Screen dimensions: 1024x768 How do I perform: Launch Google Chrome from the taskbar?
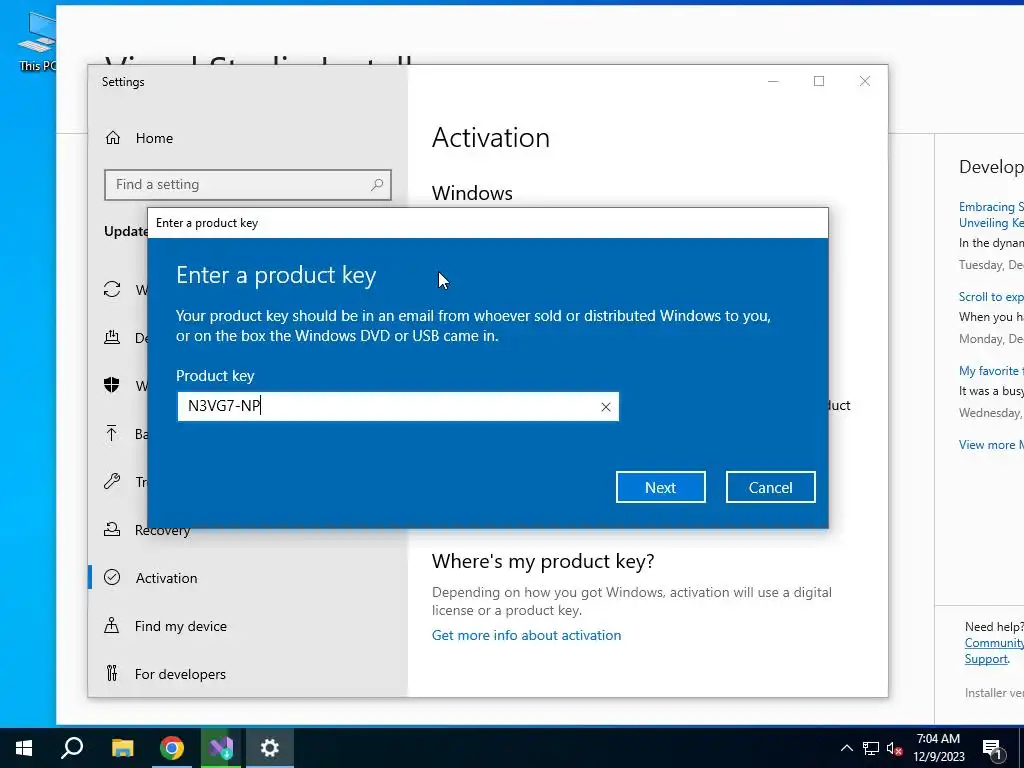click(172, 748)
